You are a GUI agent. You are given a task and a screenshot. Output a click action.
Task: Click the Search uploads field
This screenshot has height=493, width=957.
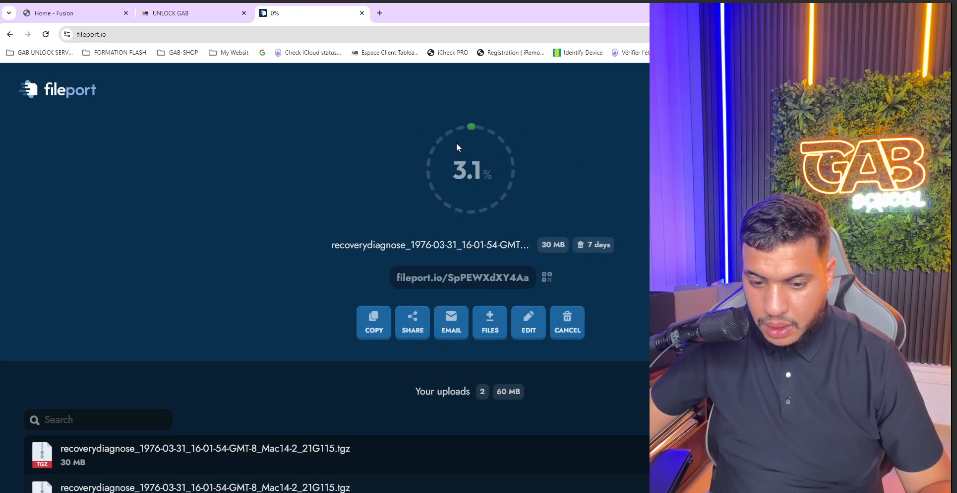[x=98, y=420]
